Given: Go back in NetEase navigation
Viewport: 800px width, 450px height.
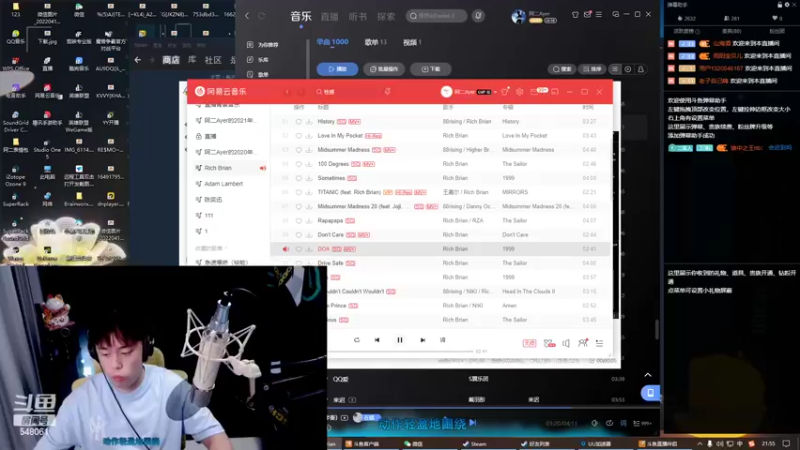Looking at the screenshot, I should point(287,92).
